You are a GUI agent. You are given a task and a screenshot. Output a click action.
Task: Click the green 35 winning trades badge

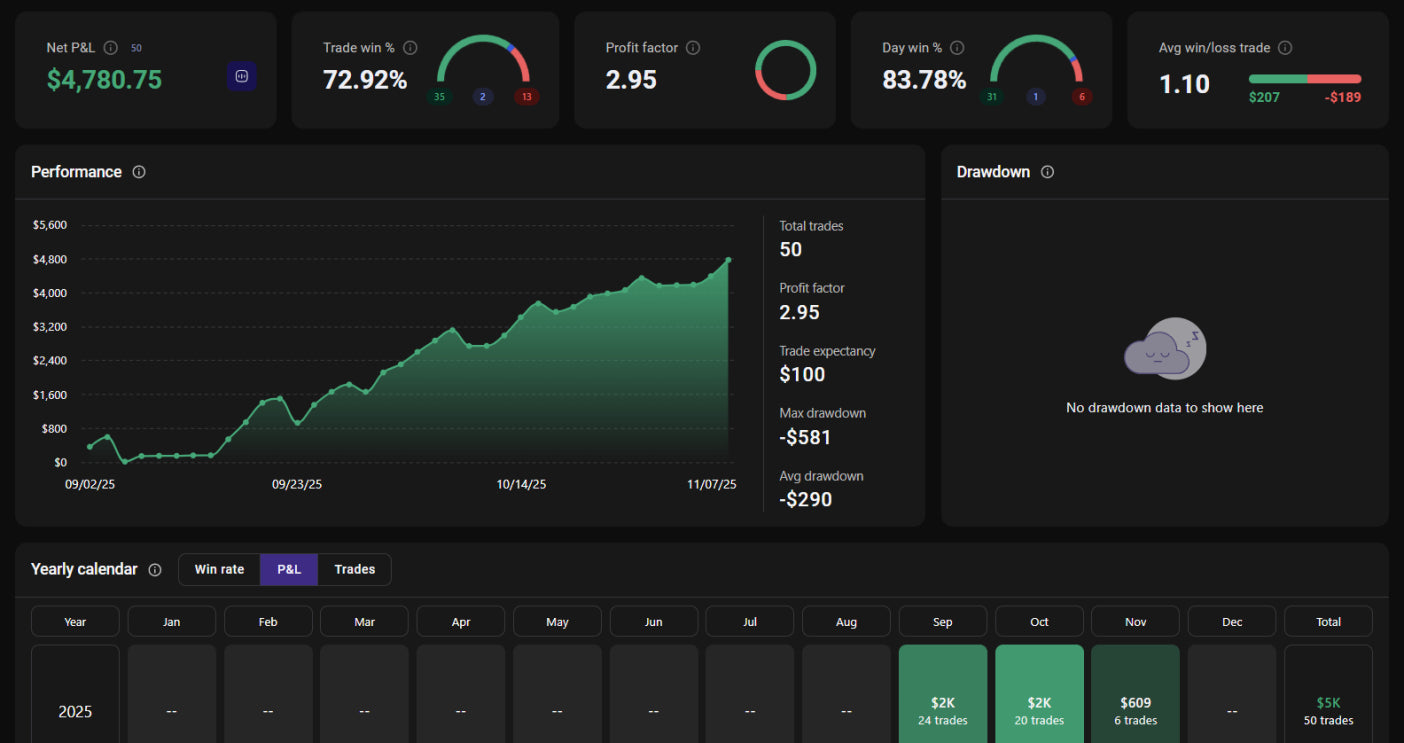(439, 97)
